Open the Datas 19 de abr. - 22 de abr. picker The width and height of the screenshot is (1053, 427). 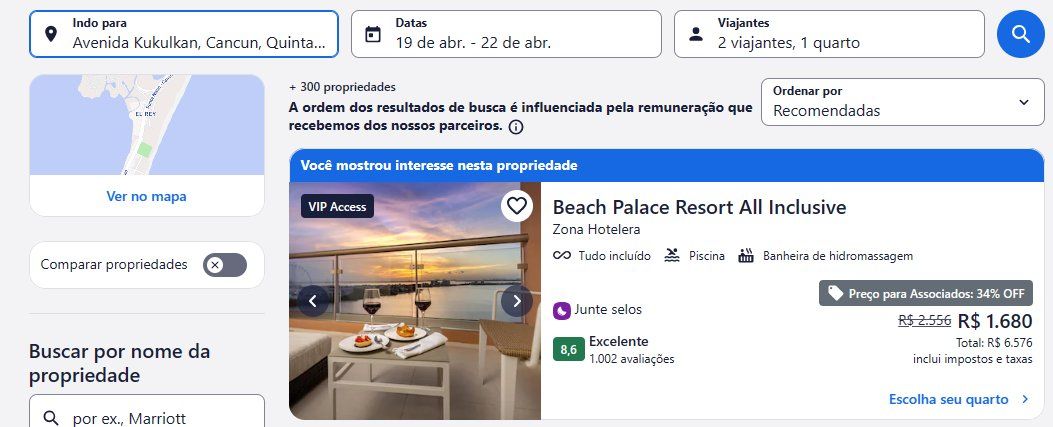pos(506,34)
